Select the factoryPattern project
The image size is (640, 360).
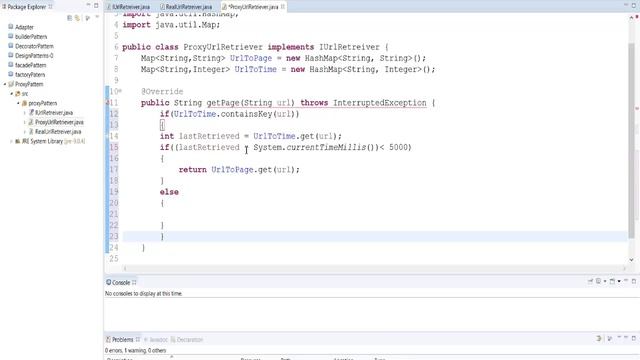pos(30,75)
